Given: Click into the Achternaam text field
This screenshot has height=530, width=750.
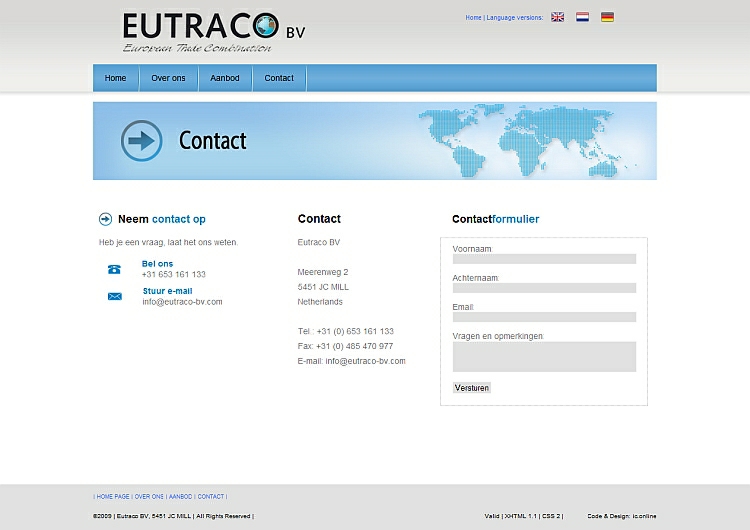Looking at the screenshot, I should (x=544, y=288).
